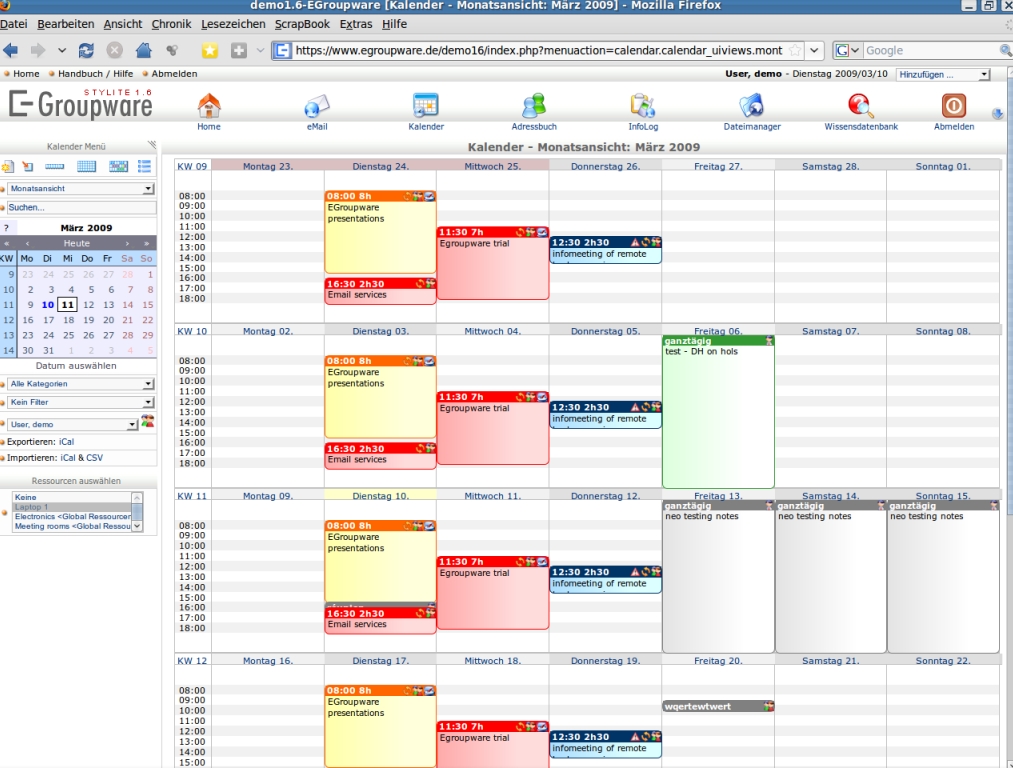Click the Extras menu
Screen dimensions: 1013x768
(356, 24)
